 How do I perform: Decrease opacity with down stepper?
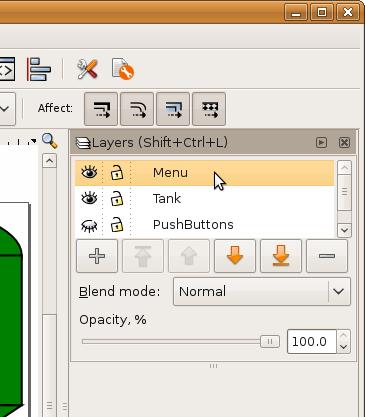click(x=344, y=347)
